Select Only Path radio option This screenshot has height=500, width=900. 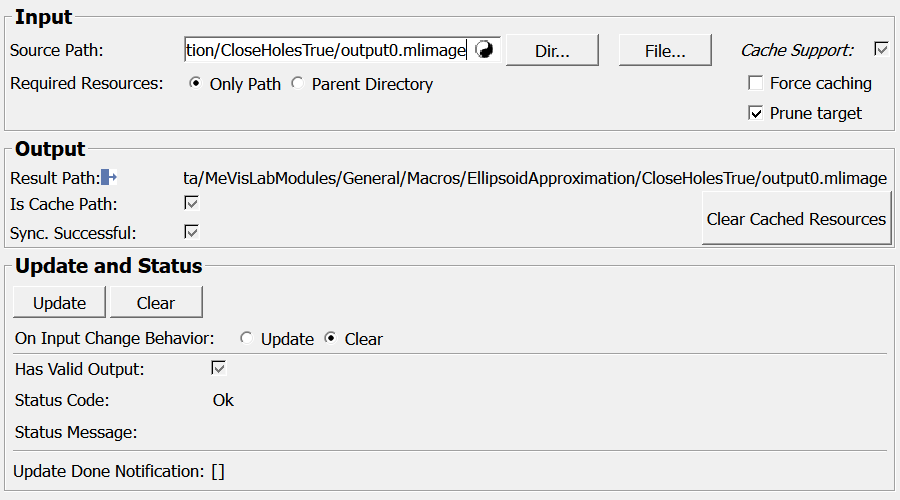195,84
